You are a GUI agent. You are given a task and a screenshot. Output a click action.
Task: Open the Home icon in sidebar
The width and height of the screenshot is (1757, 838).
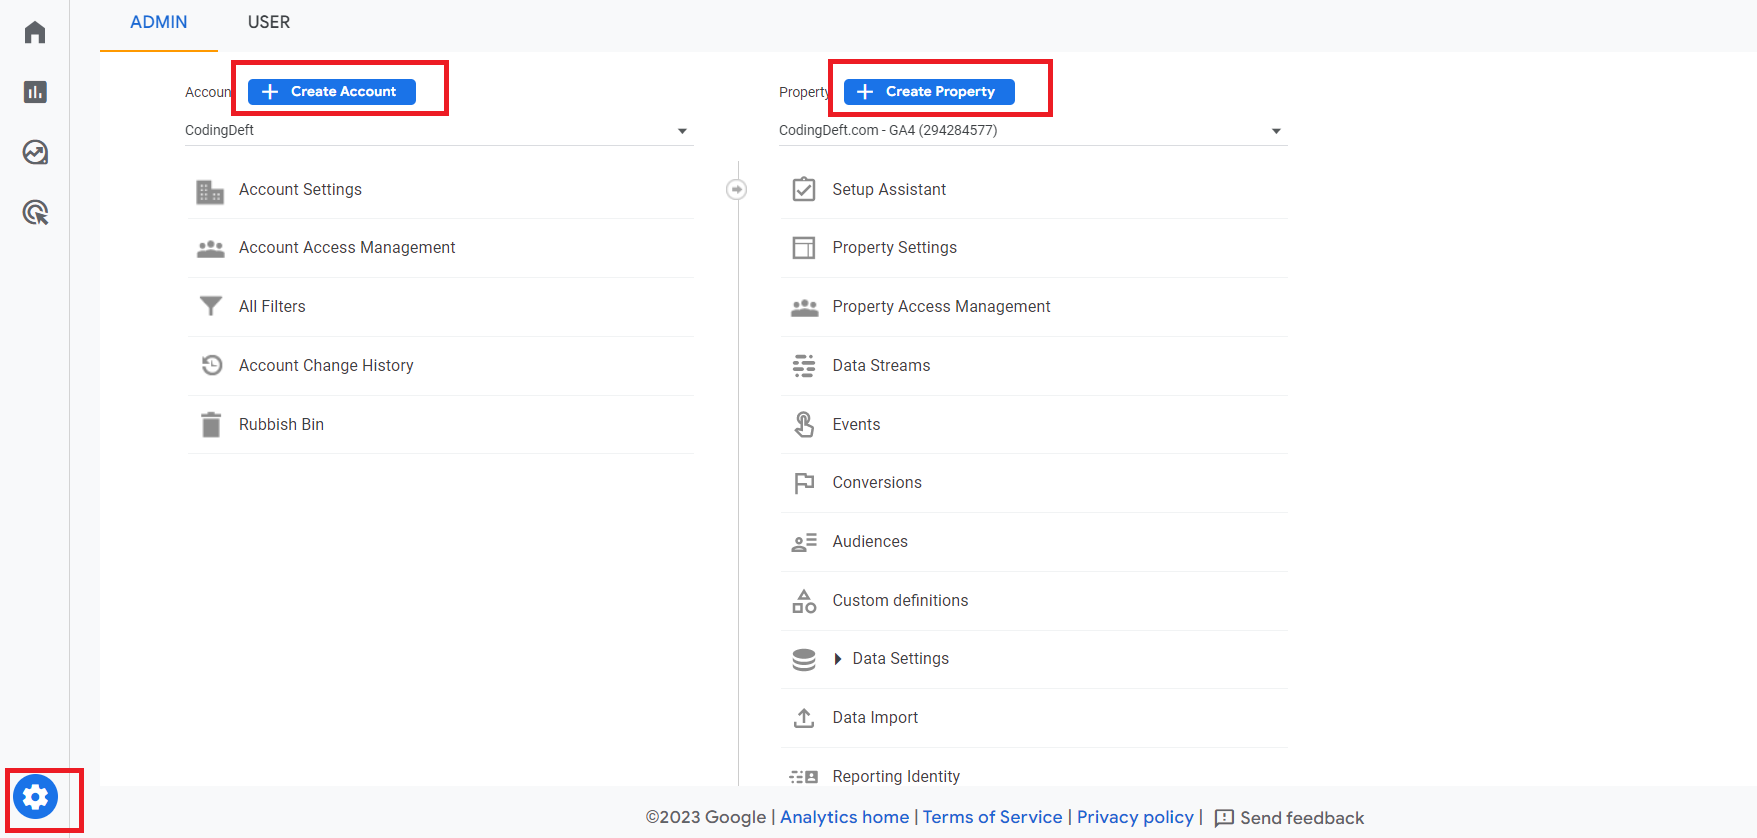pyautogui.click(x=35, y=32)
